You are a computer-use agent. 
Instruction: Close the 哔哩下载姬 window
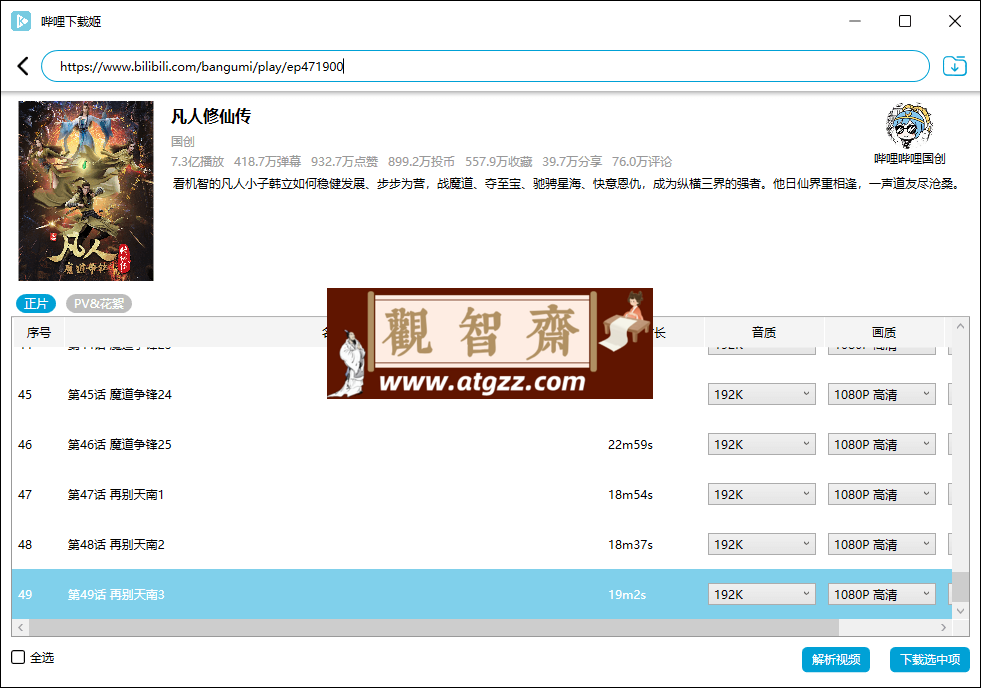(955, 21)
